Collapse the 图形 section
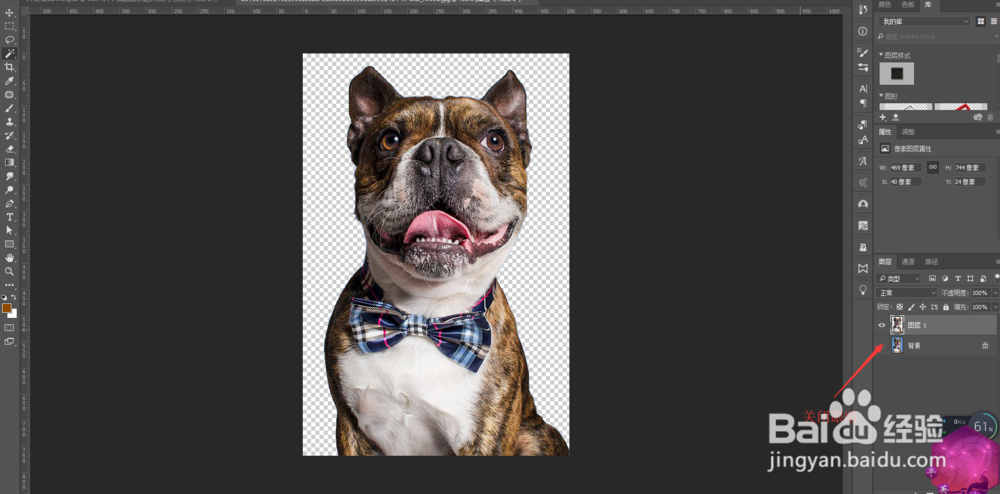Image resolution: width=1000 pixels, height=494 pixels. (881, 96)
